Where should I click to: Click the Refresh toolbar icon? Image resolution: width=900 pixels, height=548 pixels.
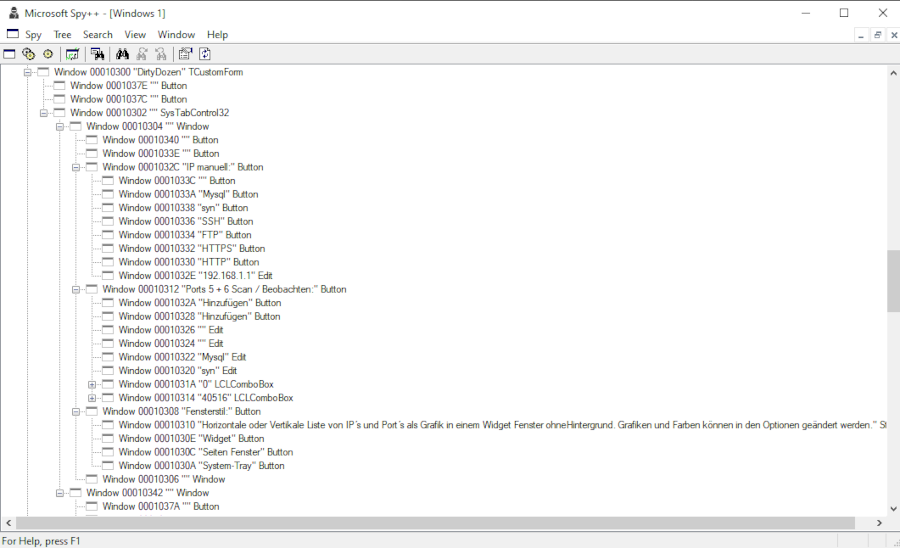pyautogui.click(x=205, y=54)
